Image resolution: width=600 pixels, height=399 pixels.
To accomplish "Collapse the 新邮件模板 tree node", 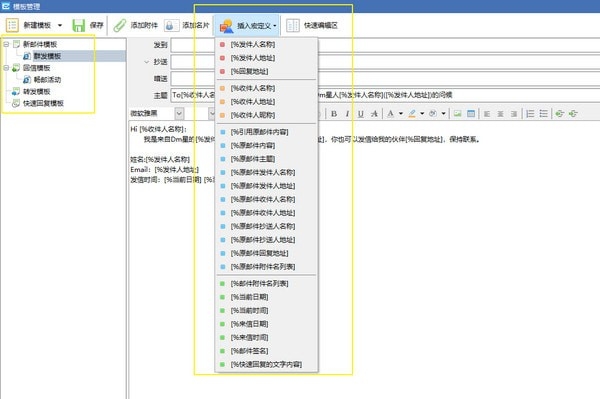I will coord(6,44).
